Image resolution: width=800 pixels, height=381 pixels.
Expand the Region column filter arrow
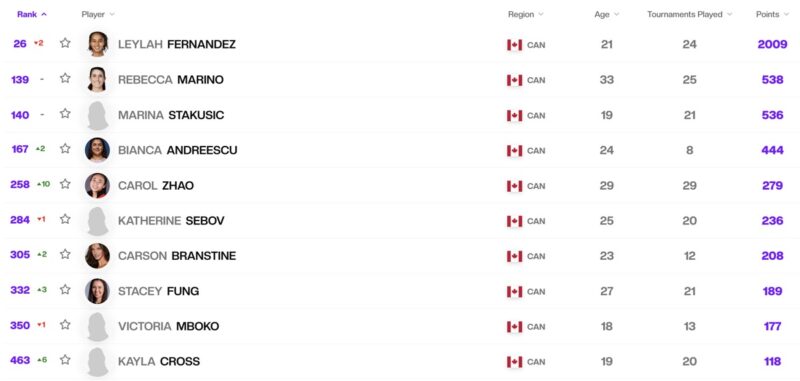[541, 14]
